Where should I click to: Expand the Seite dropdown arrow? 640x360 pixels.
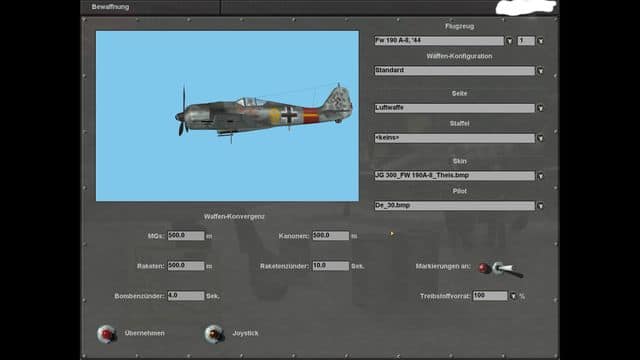(x=540, y=108)
